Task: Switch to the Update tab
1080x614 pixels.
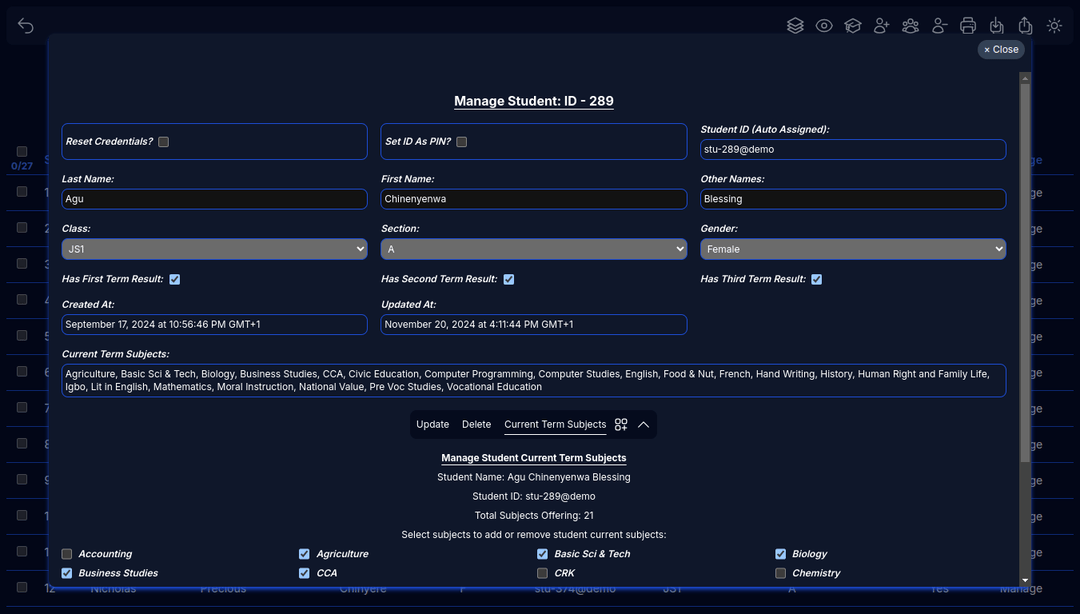Action: (432, 425)
